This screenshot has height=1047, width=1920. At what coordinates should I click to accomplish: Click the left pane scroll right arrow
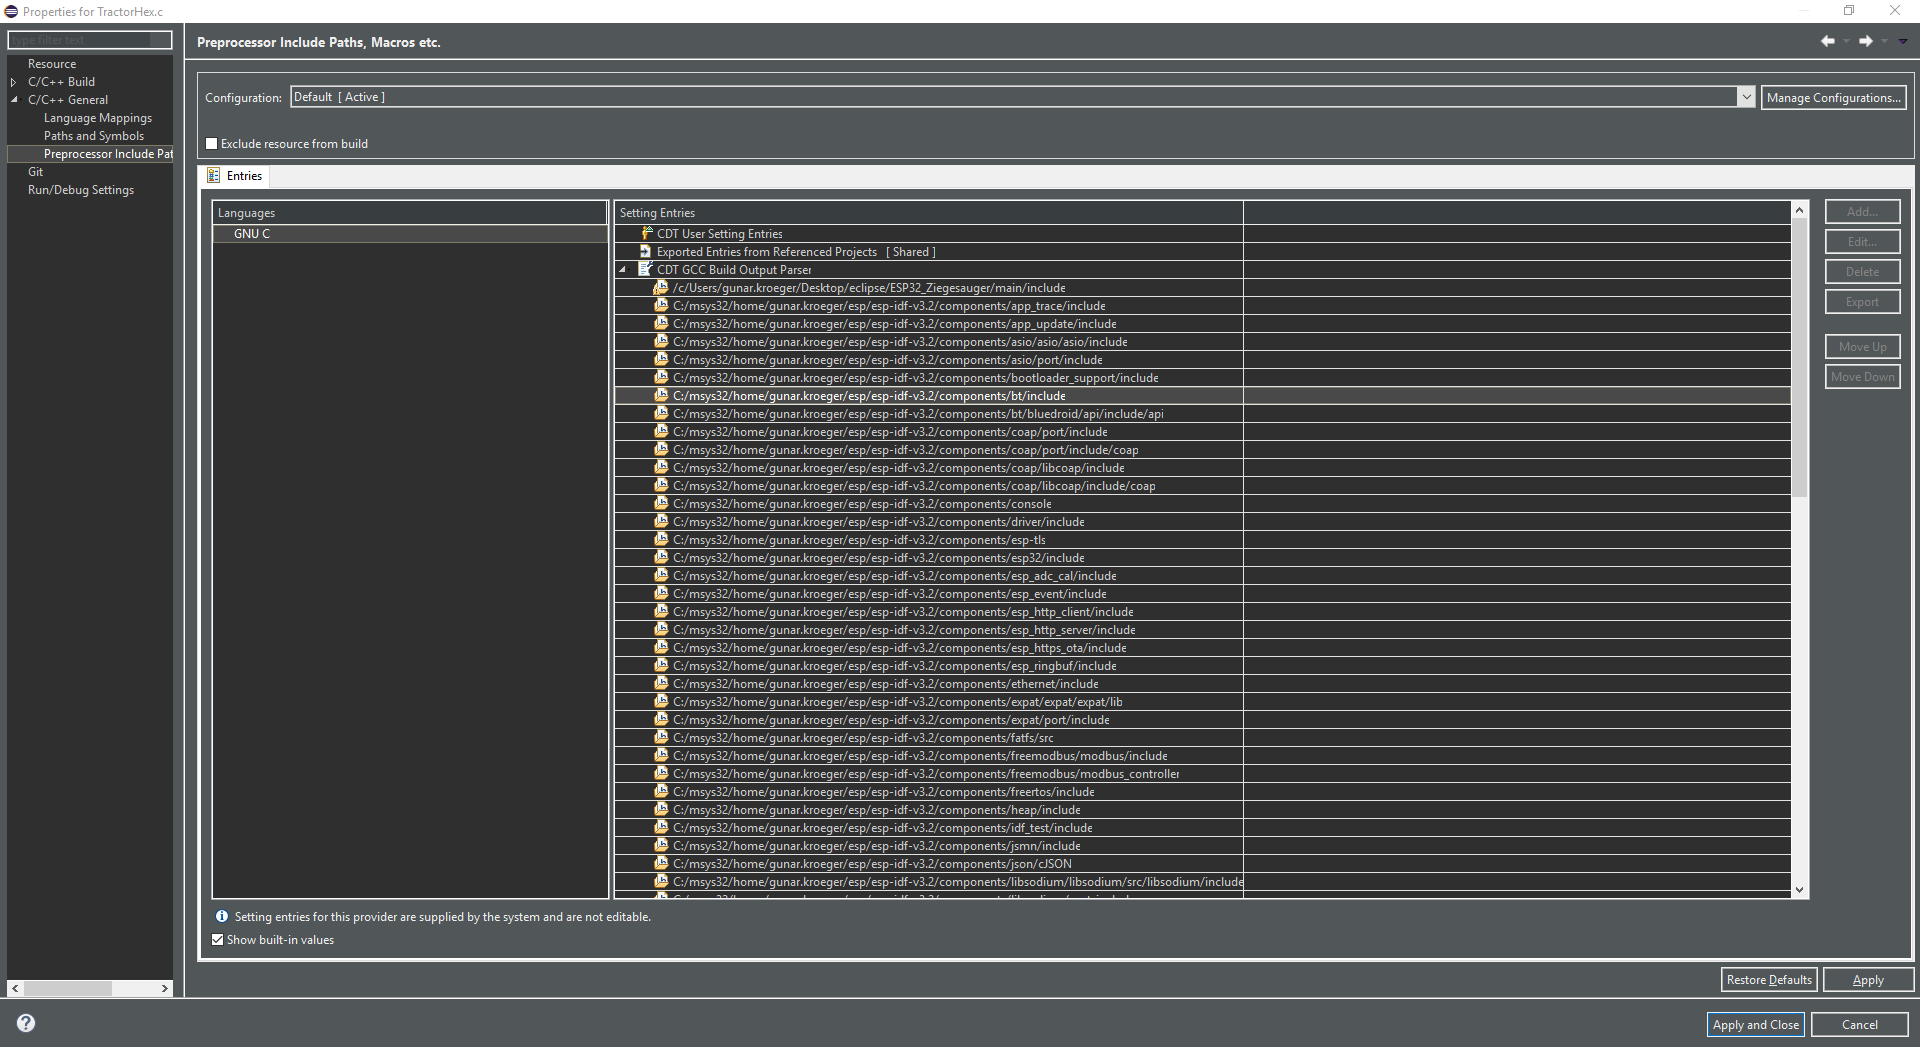[165, 988]
